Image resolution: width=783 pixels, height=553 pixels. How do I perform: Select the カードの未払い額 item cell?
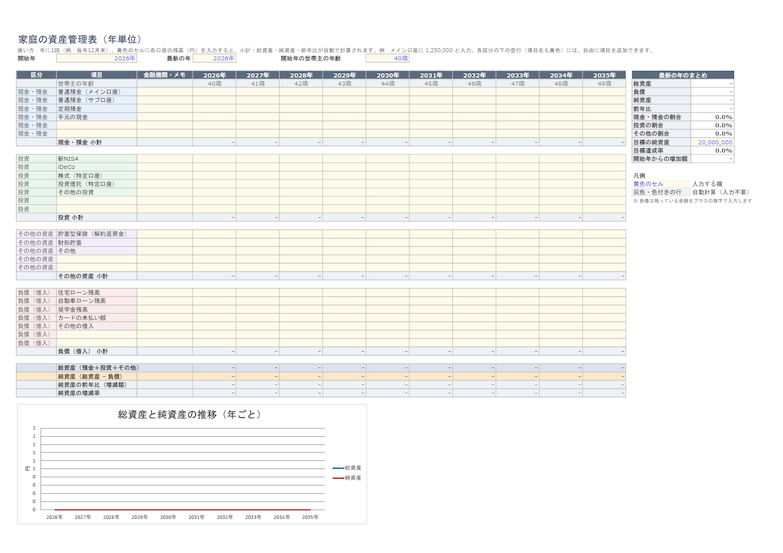click(96, 317)
